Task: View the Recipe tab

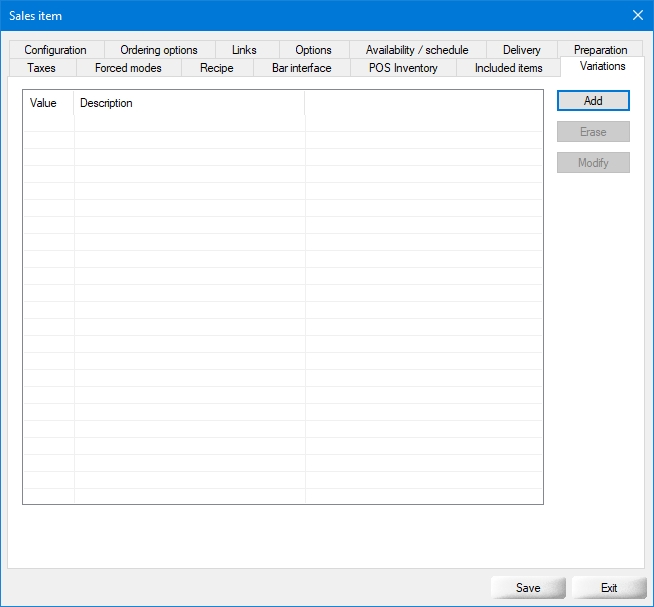Action: click(x=216, y=68)
